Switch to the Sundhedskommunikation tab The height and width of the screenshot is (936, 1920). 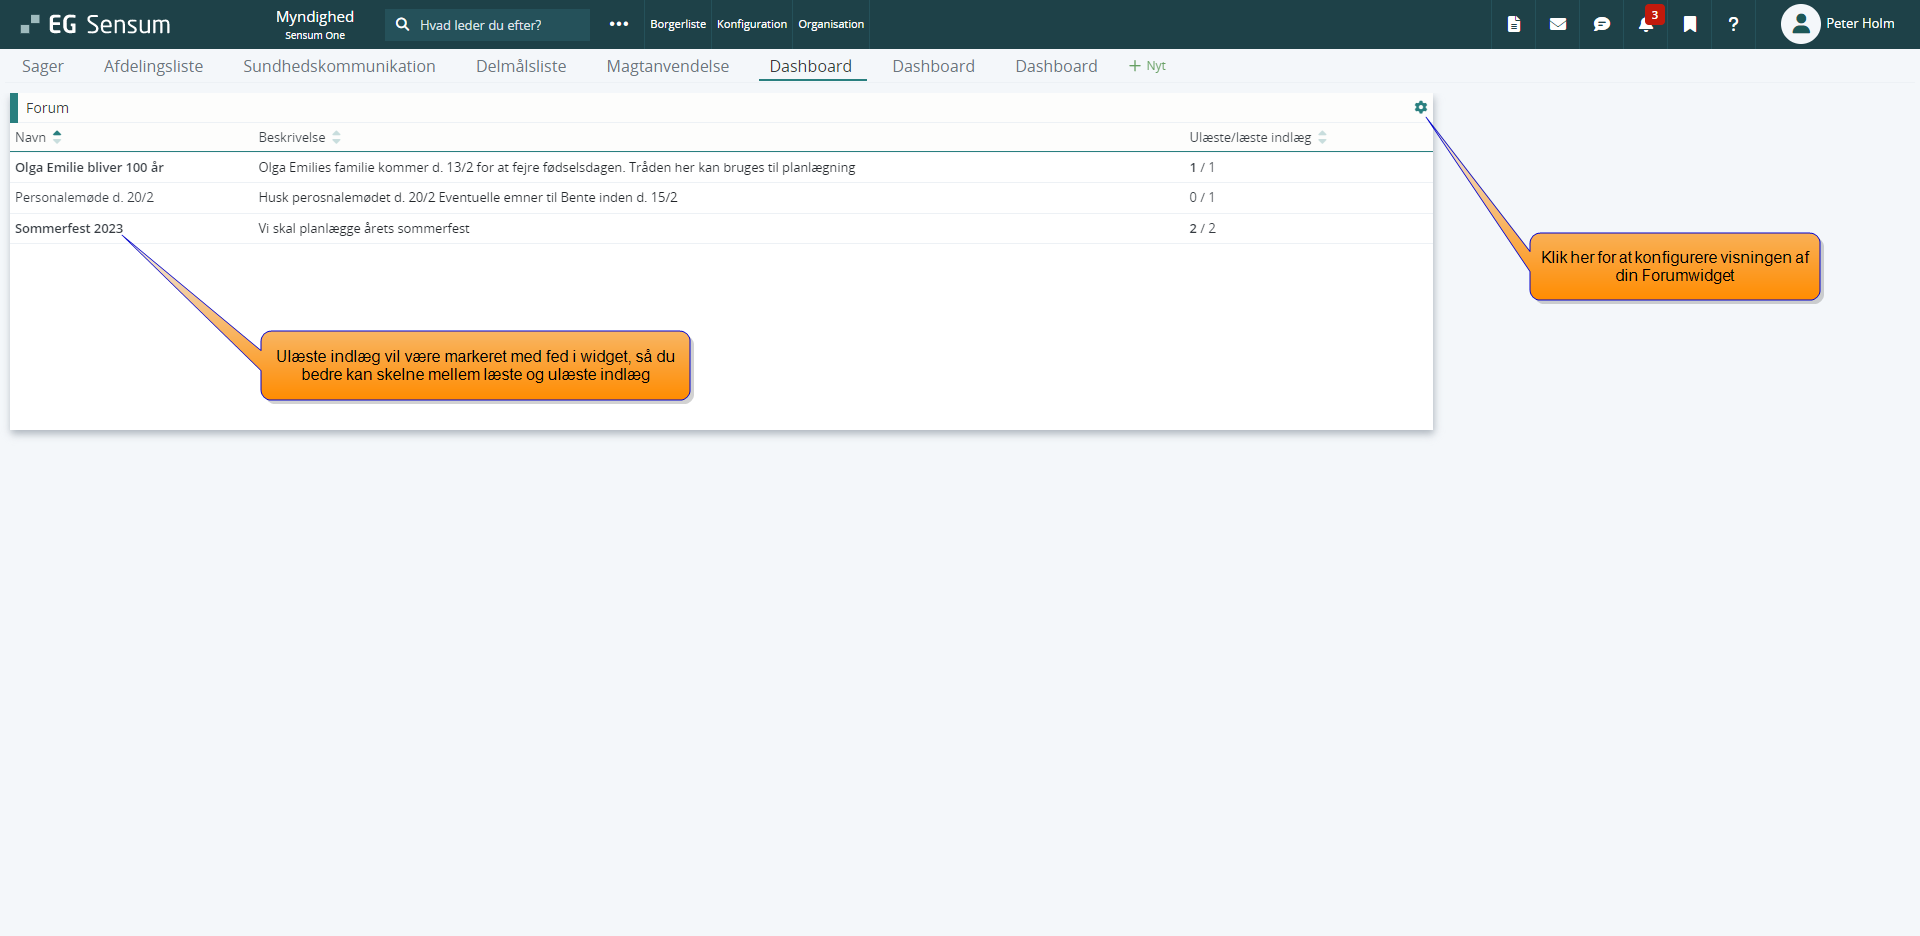[x=339, y=66]
